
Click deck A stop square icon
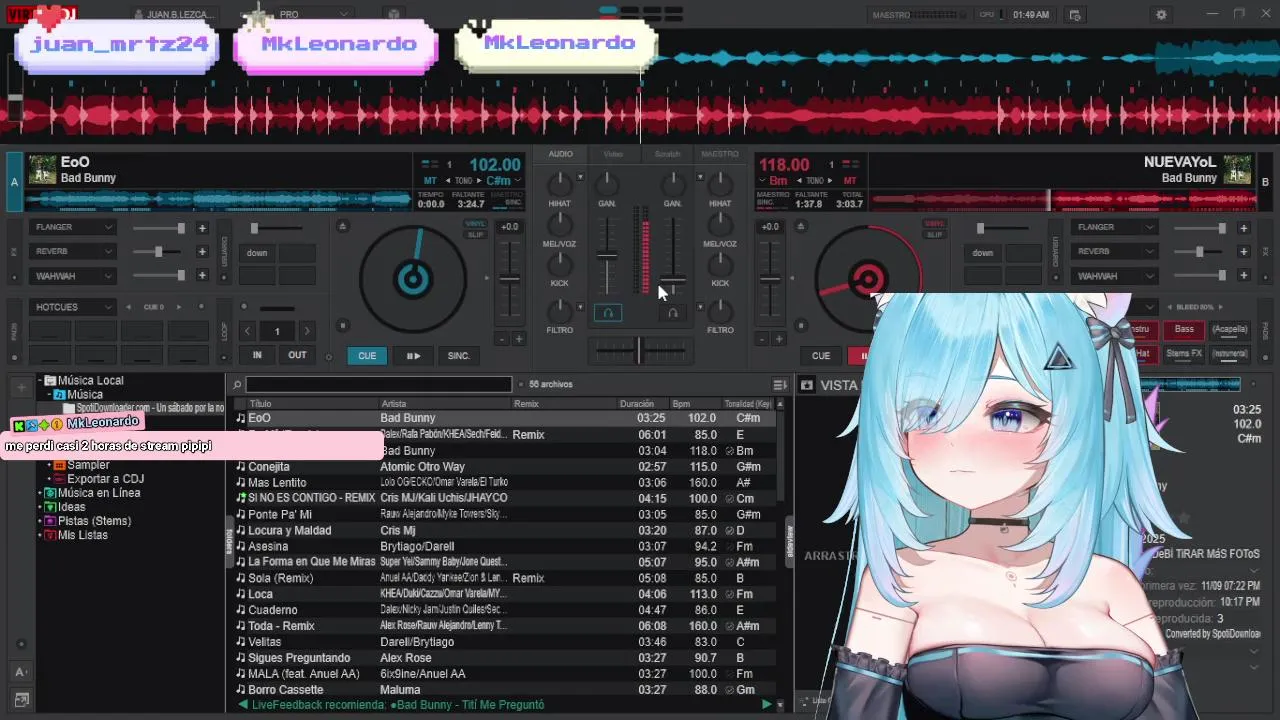click(343, 325)
